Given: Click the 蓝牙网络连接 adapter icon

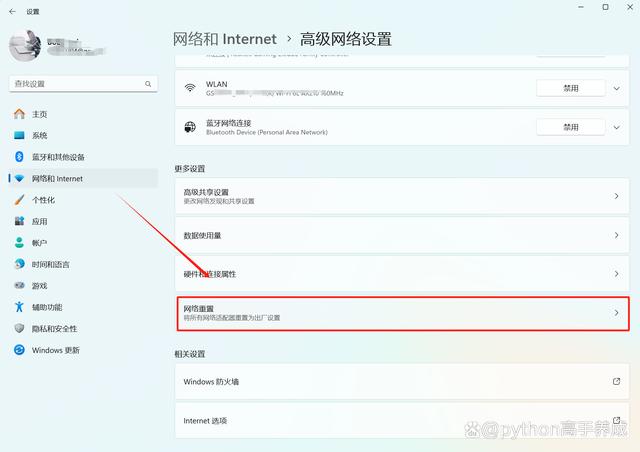Looking at the screenshot, I should point(190,127).
